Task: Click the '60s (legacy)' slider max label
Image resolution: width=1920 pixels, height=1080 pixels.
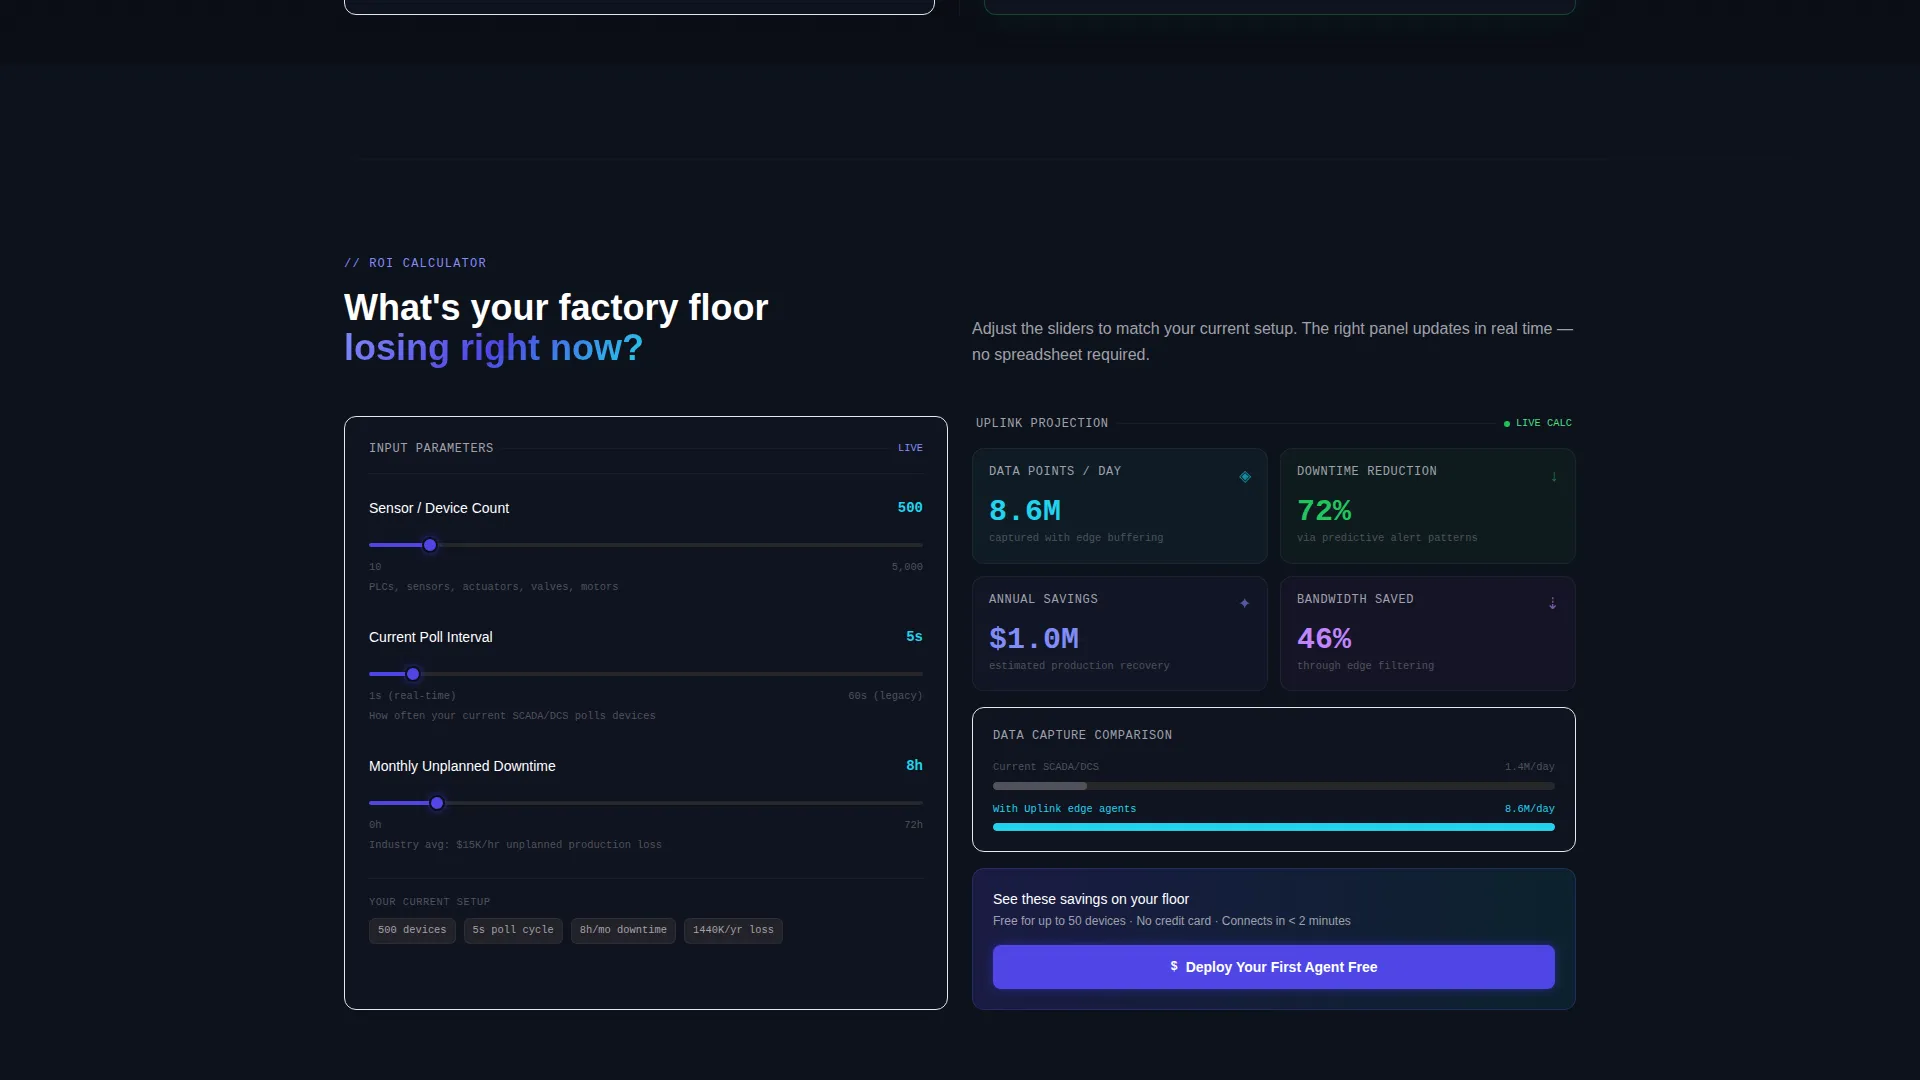Action: [x=885, y=696]
